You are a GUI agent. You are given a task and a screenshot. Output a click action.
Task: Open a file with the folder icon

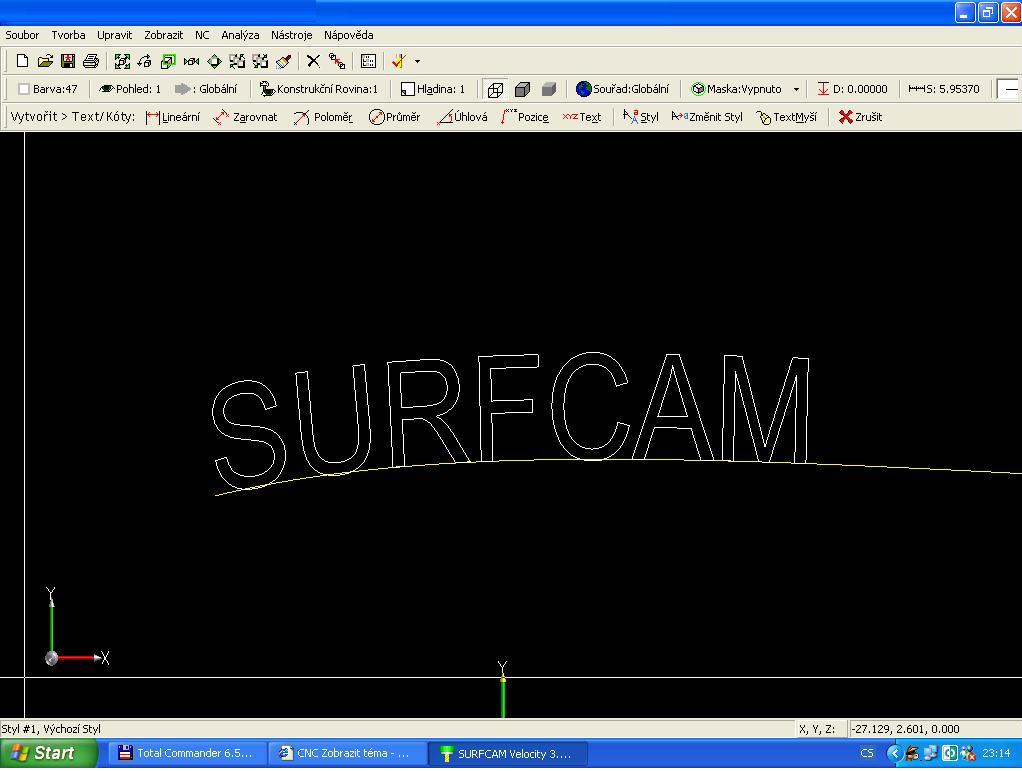point(45,61)
